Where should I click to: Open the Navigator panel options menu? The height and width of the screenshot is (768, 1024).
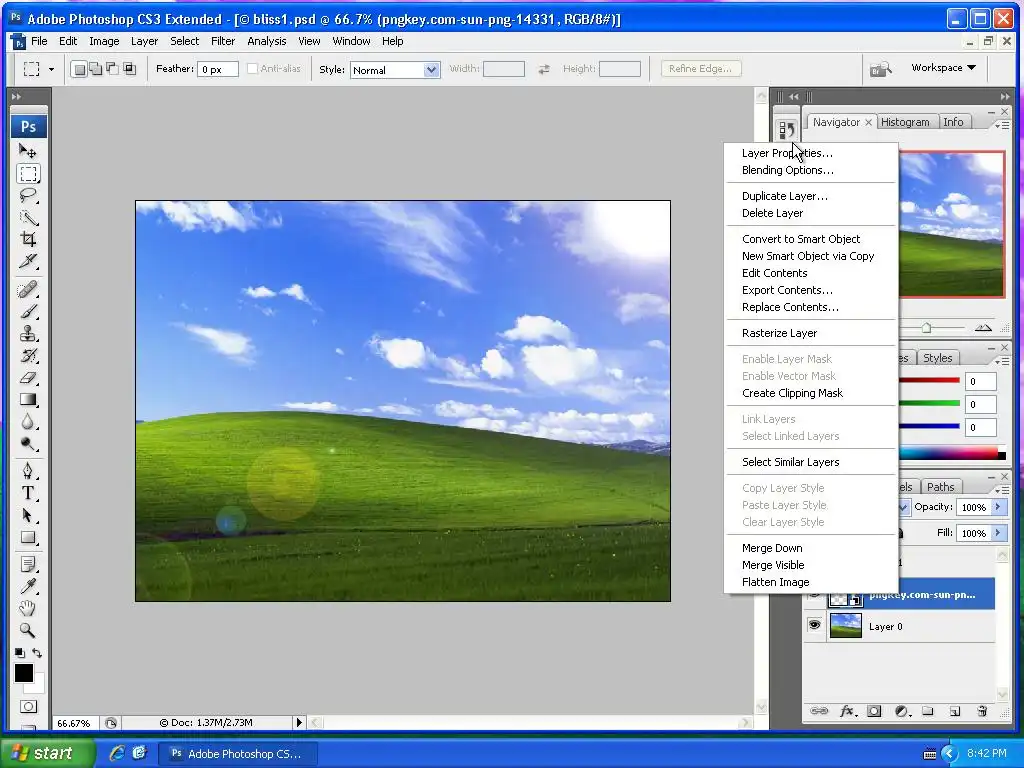[1003, 125]
